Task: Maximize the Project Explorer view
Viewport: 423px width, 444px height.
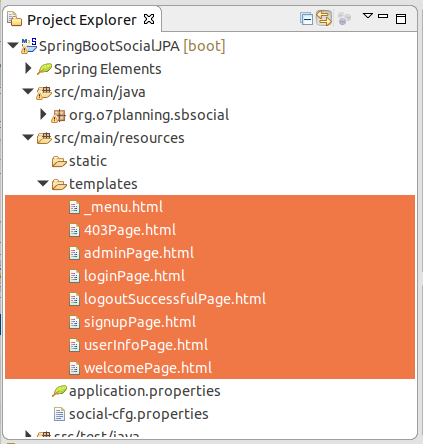Action: coord(401,19)
